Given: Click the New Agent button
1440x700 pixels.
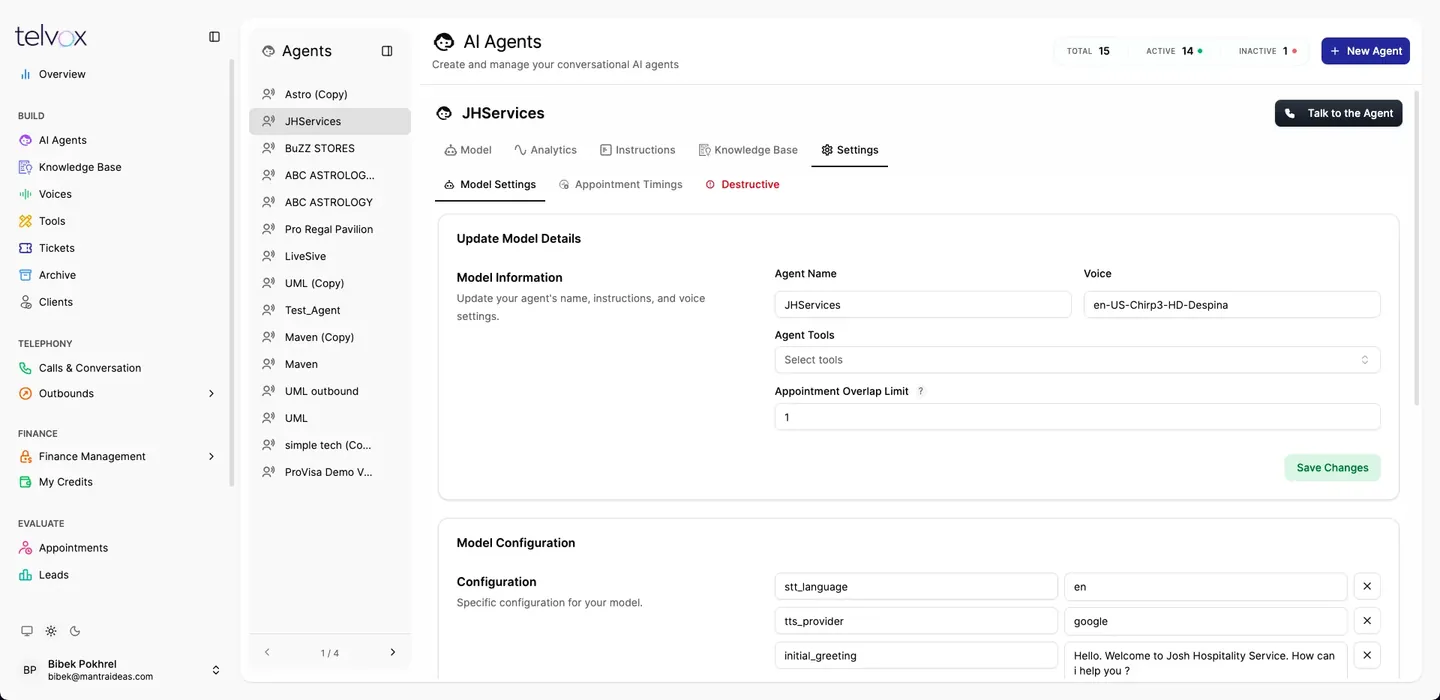Looking at the screenshot, I should [1365, 51].
